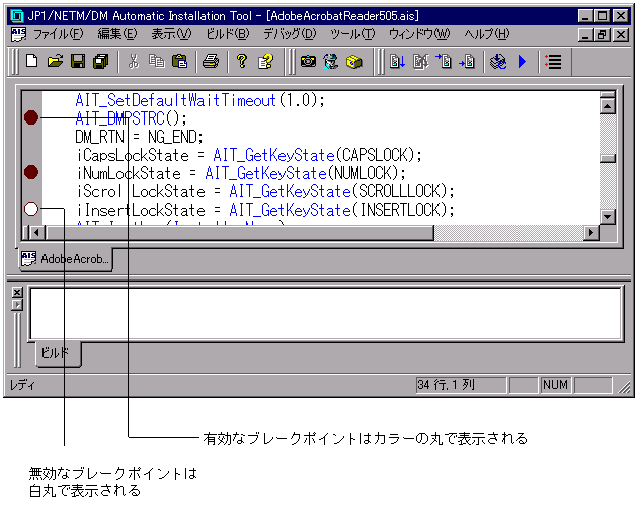
Task: Open the ウィンドウ(W) menu
Action: (419, 34)
